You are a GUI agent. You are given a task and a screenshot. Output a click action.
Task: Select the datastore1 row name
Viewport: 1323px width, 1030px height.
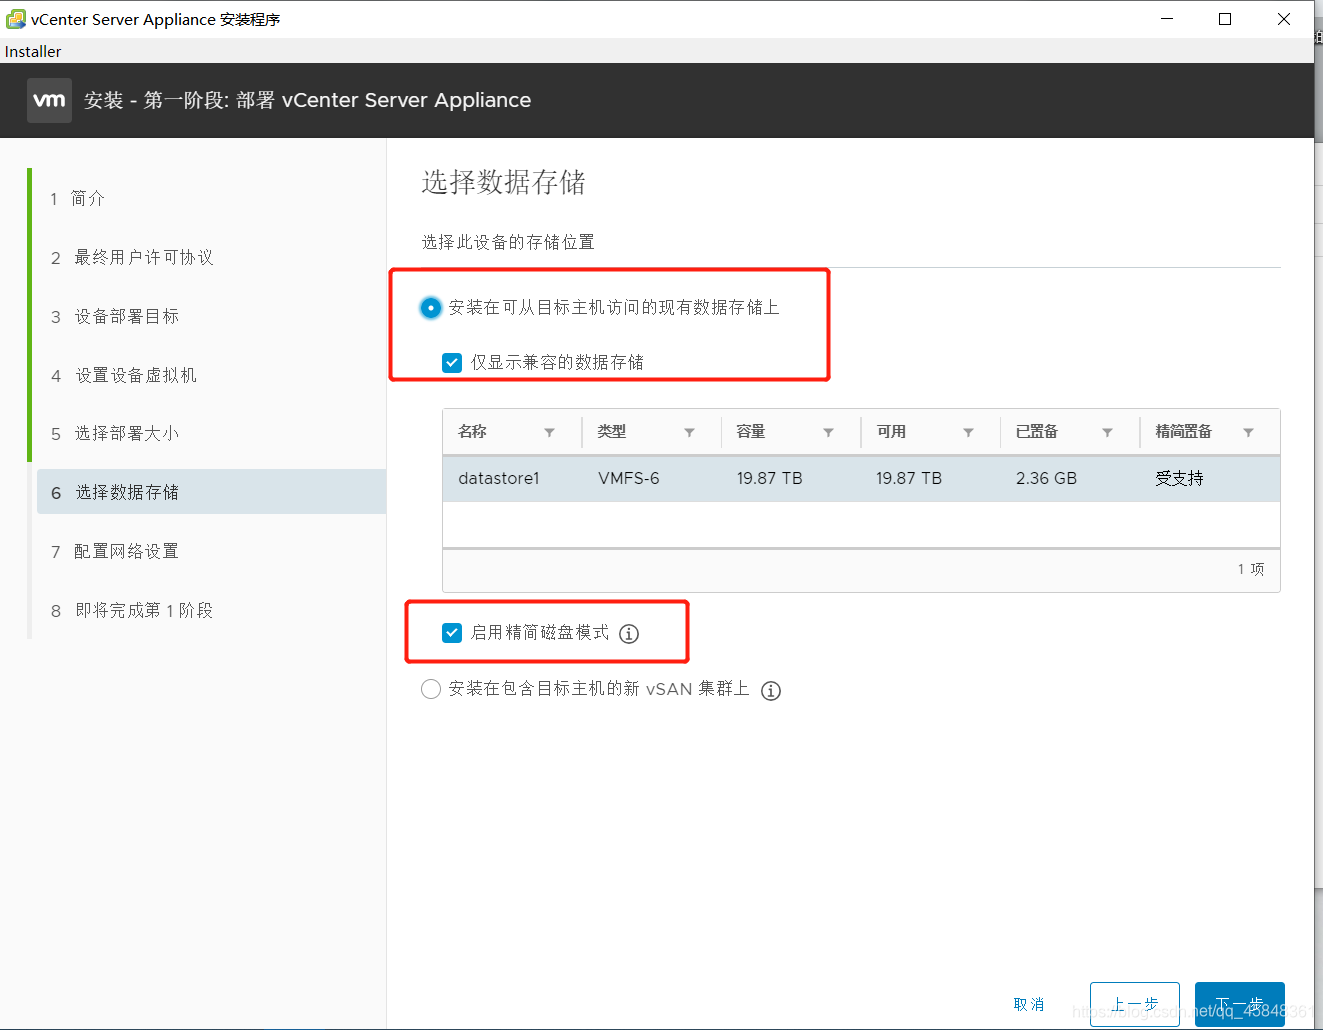(499, 478)
